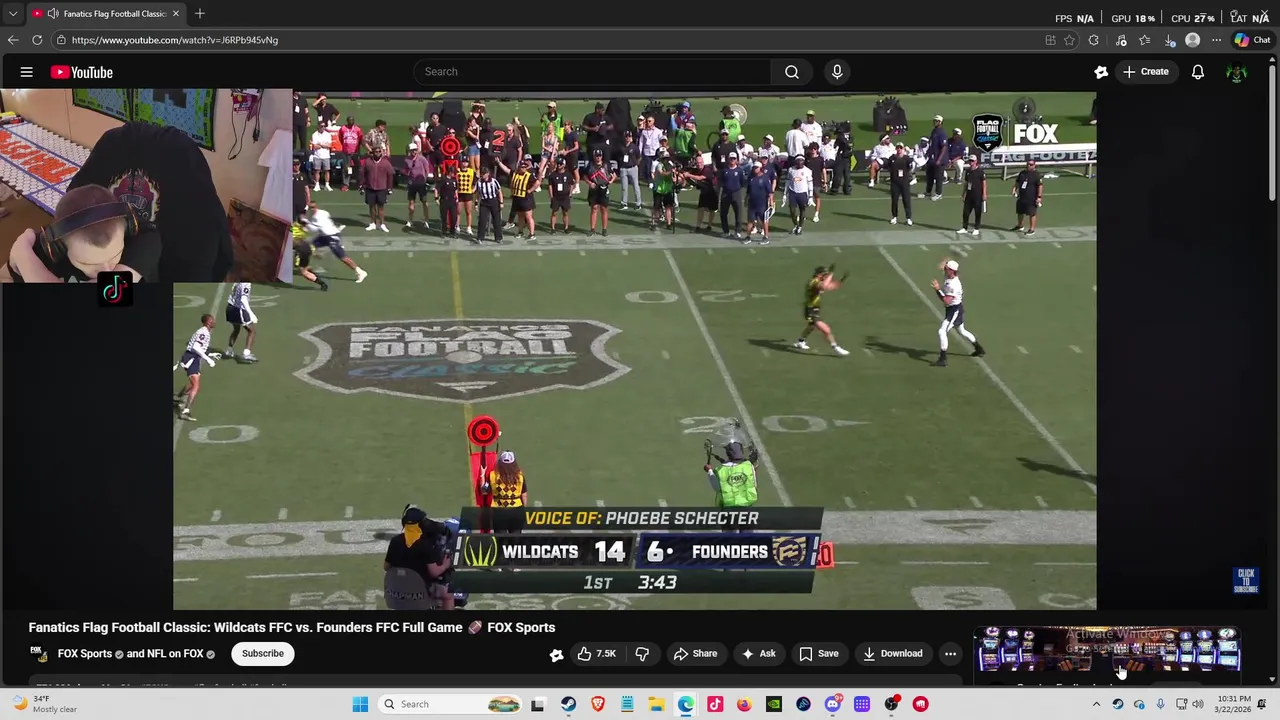Image resolution: width=1280 pixels, height=720 pixels.
Task: Select the Fanatics Flag Football Classic tab
Action: pyautogui.click(x=107, y=14)
